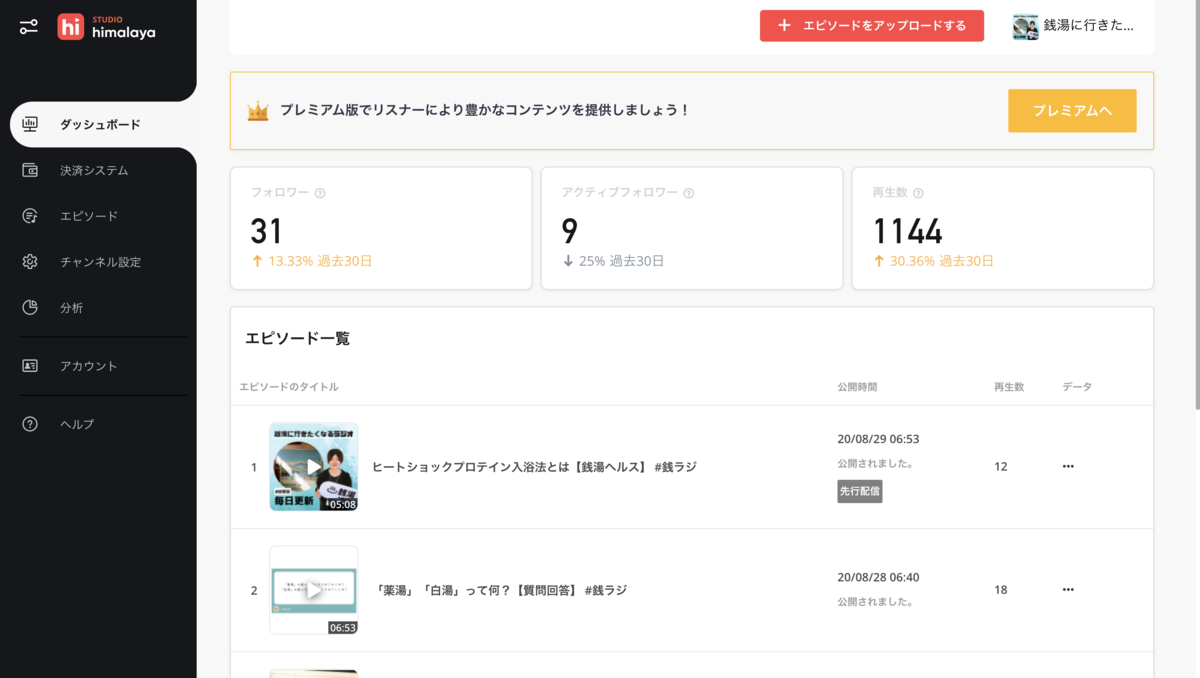Screen dimensions: 1200x678
Task: Open the 分析 analytics chart icon
Action: coord(31,309)
